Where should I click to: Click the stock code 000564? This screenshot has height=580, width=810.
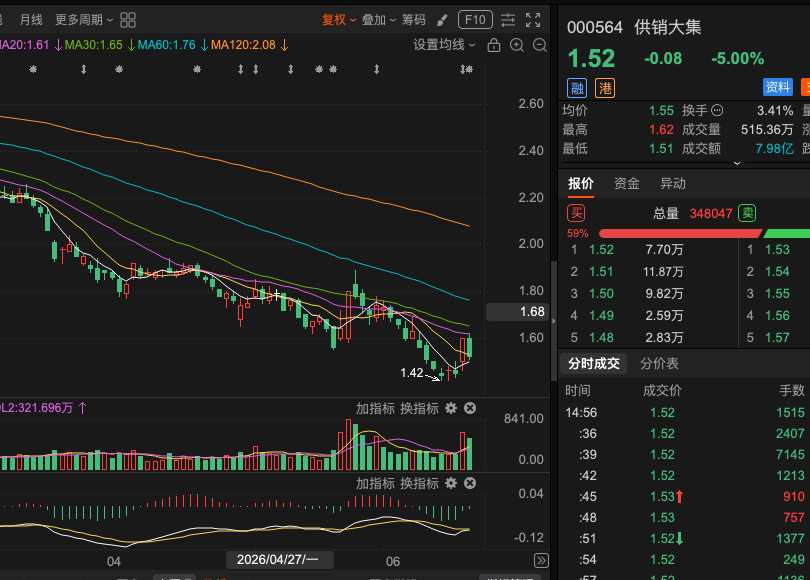click(595, 27)
